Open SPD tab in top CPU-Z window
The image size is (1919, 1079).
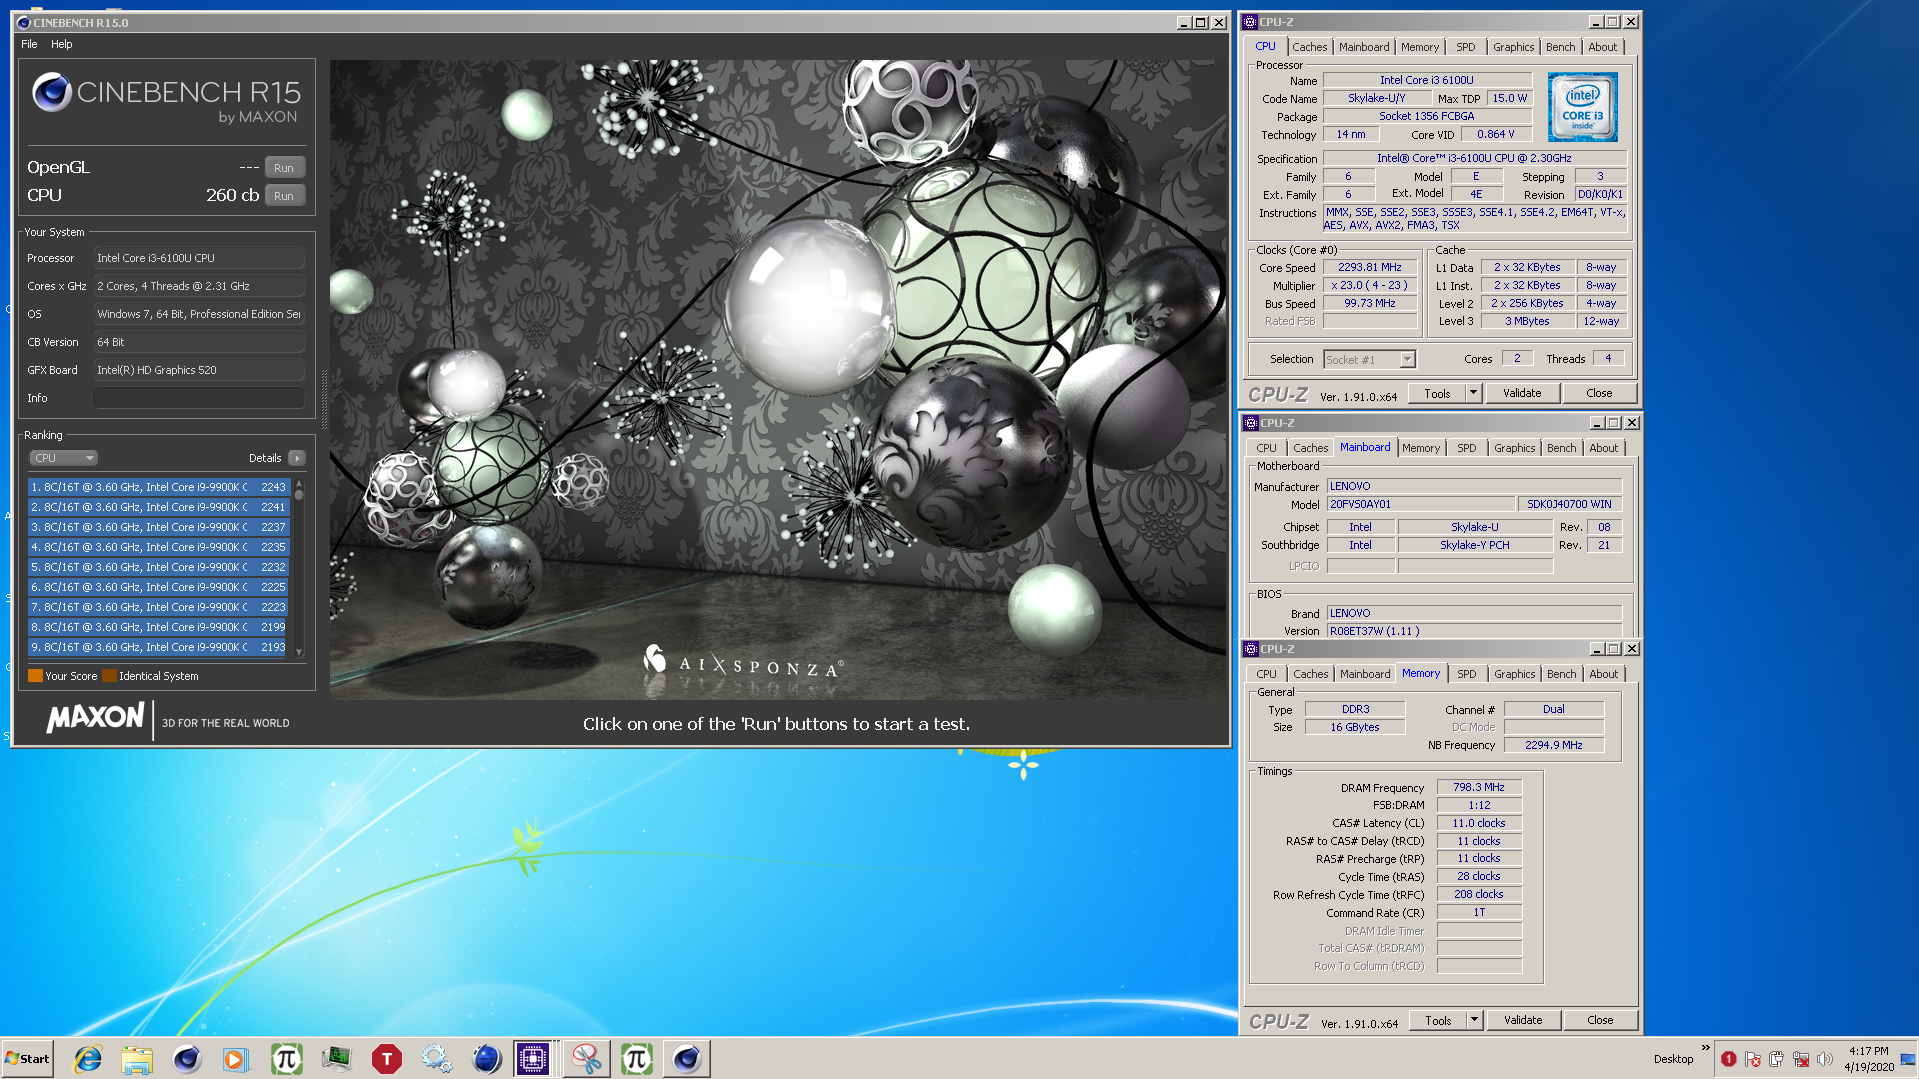tap(1465, 47)
